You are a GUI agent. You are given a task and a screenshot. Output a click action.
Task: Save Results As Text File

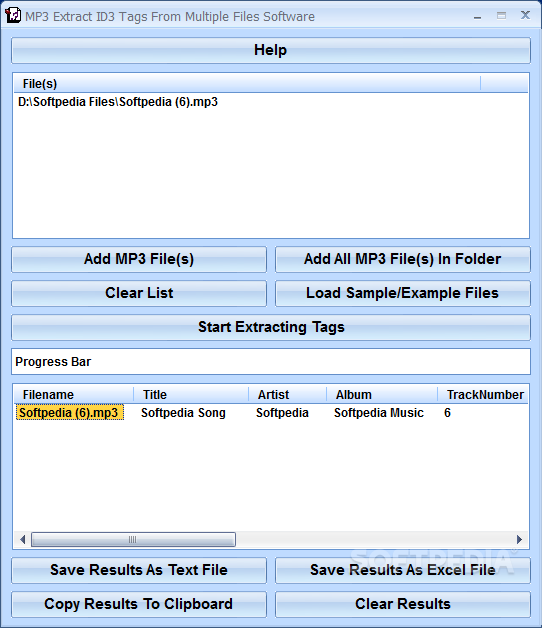coord(139,570)
